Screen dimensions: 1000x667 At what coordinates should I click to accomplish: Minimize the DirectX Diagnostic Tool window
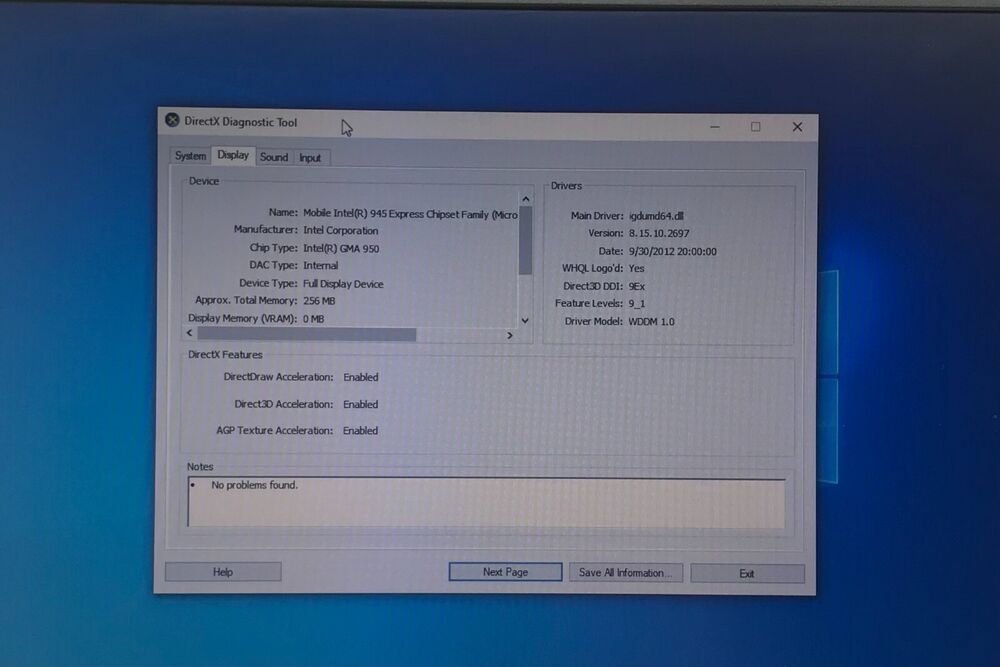click(715, 126)
